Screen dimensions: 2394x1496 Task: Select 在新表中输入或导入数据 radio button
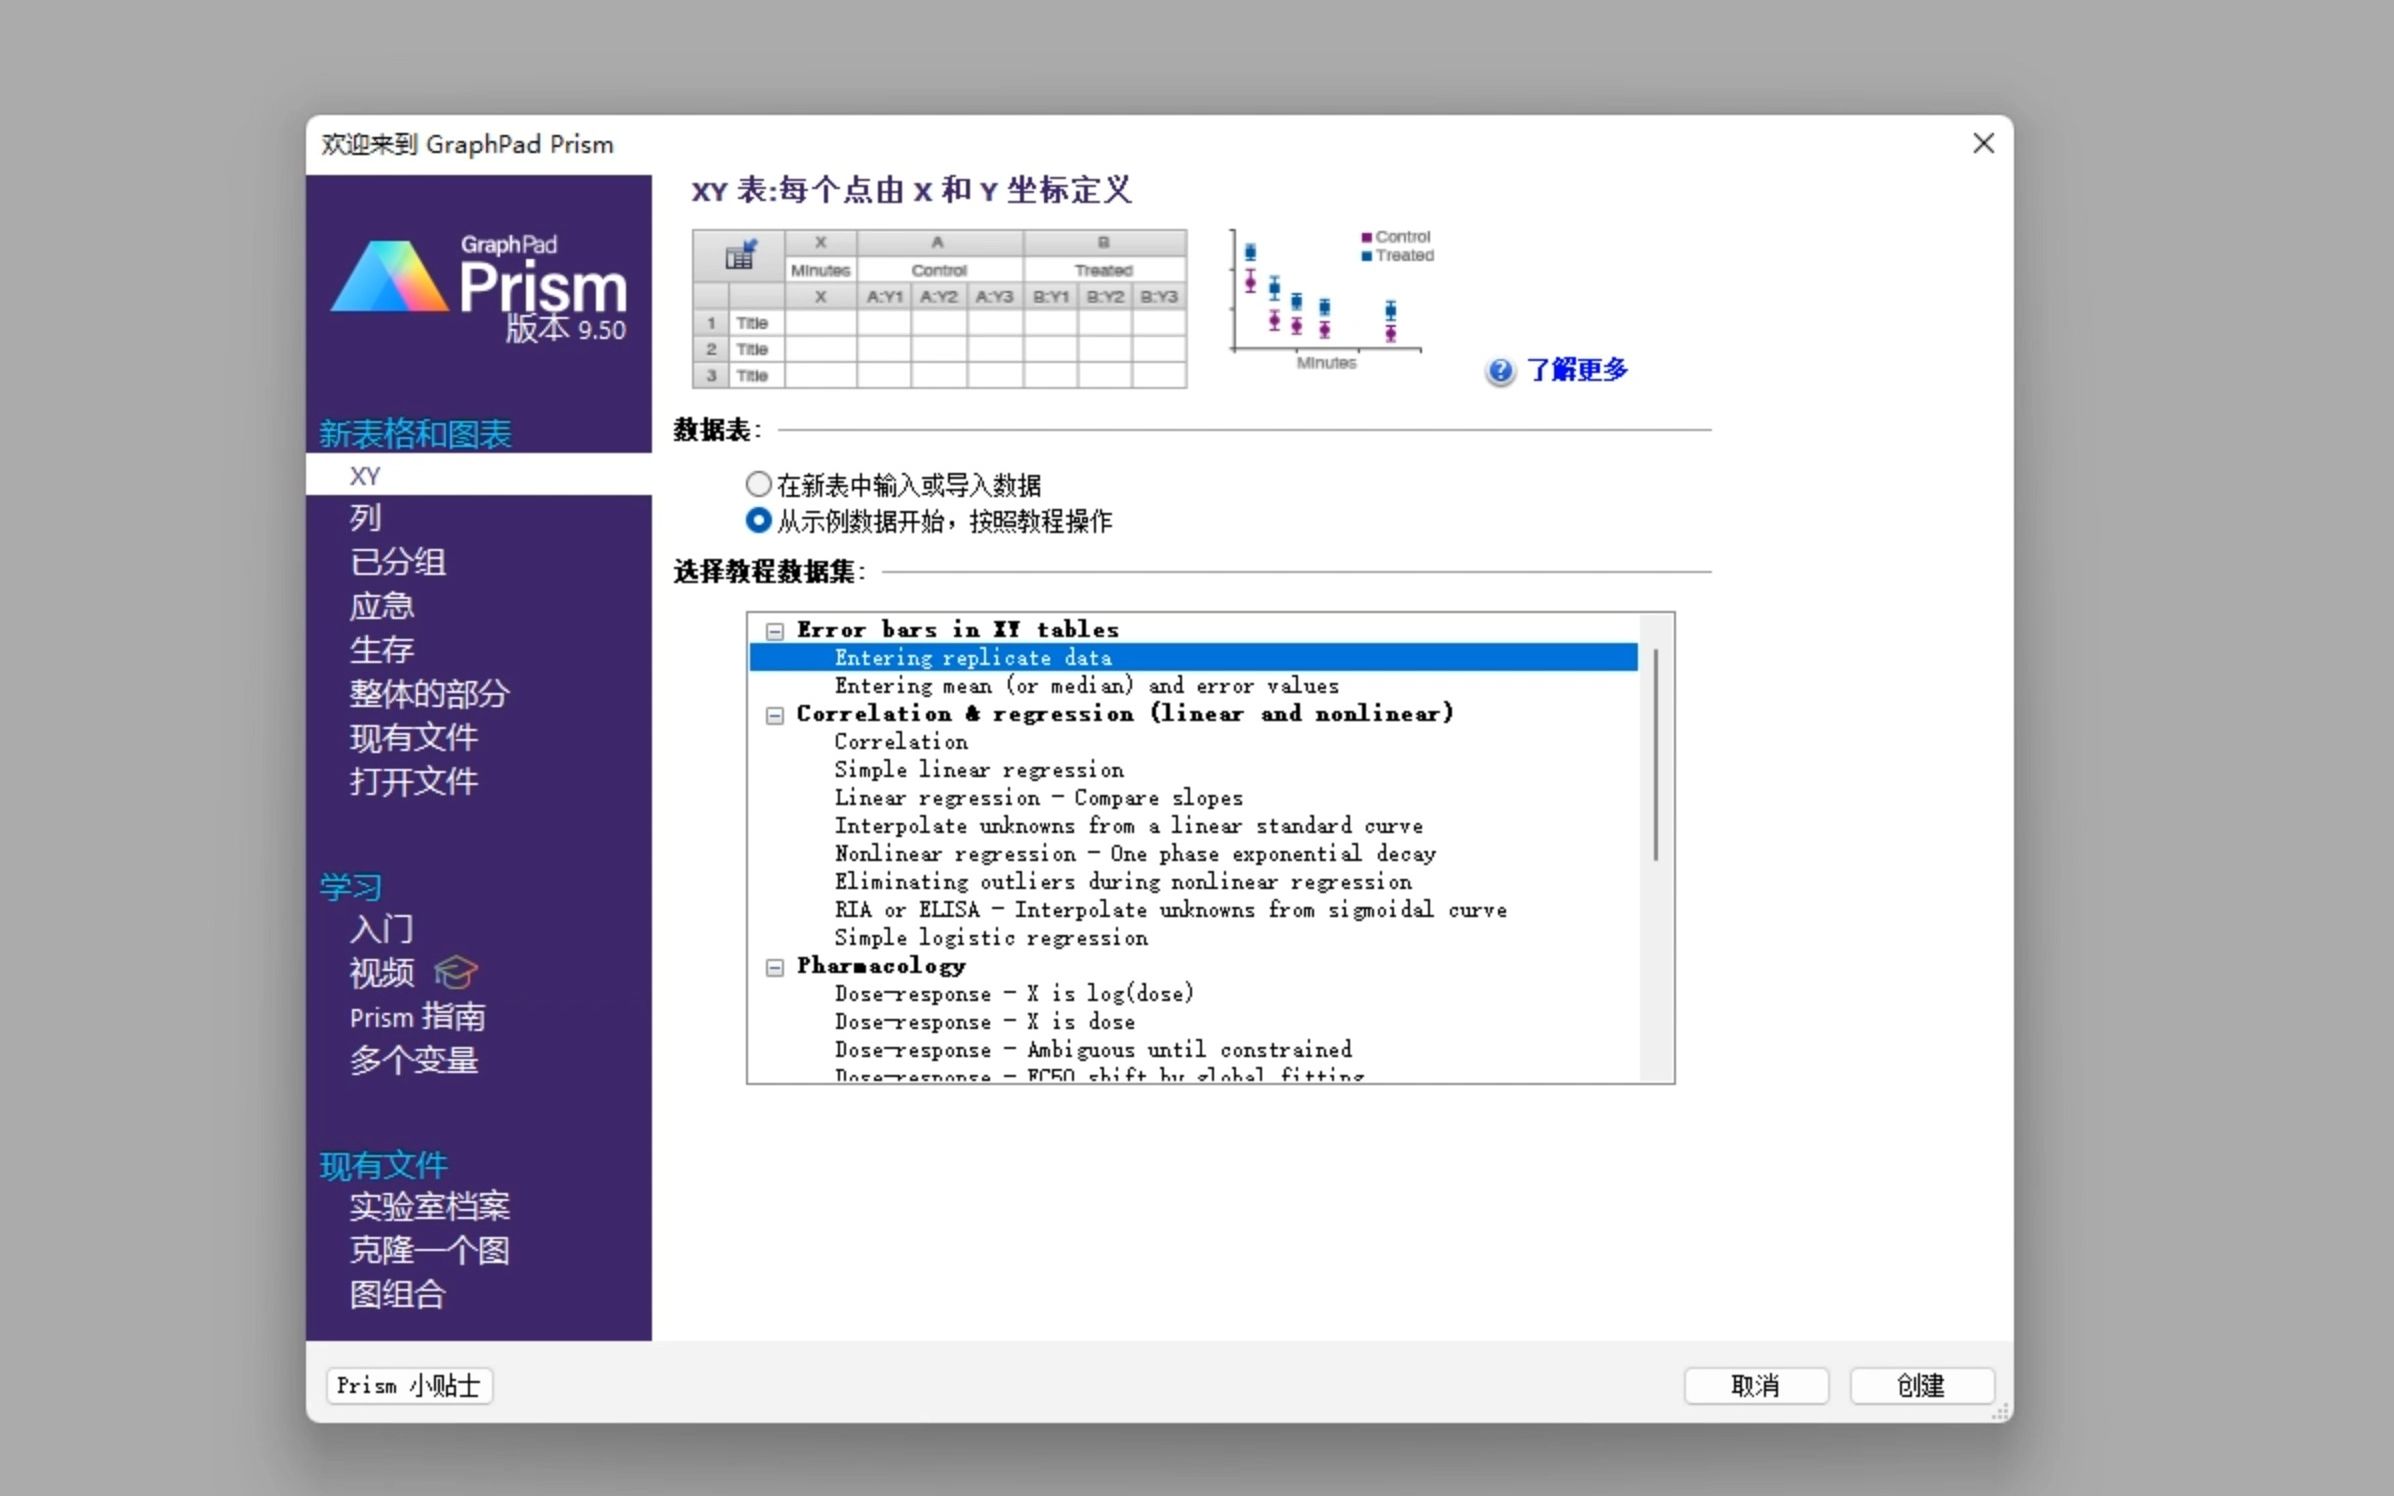coord(759,485)
